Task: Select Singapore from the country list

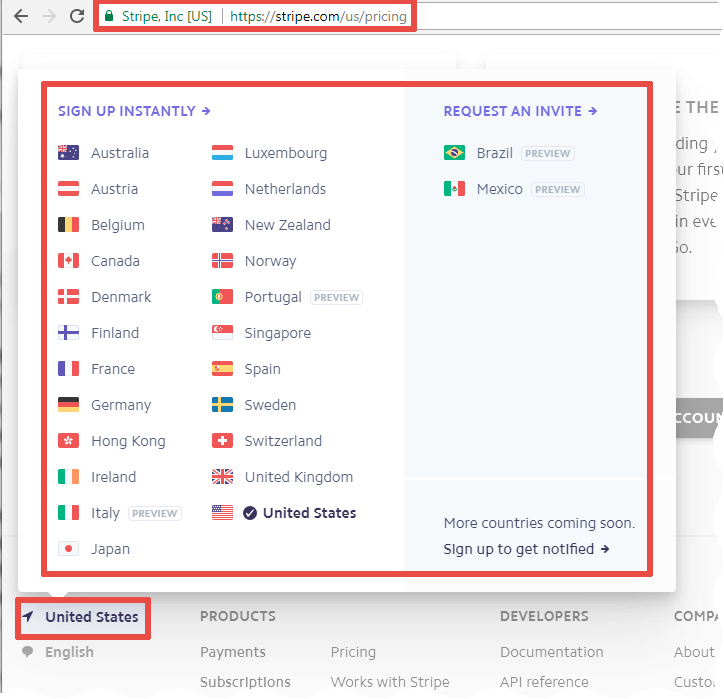Action: [x=278, y=333]
